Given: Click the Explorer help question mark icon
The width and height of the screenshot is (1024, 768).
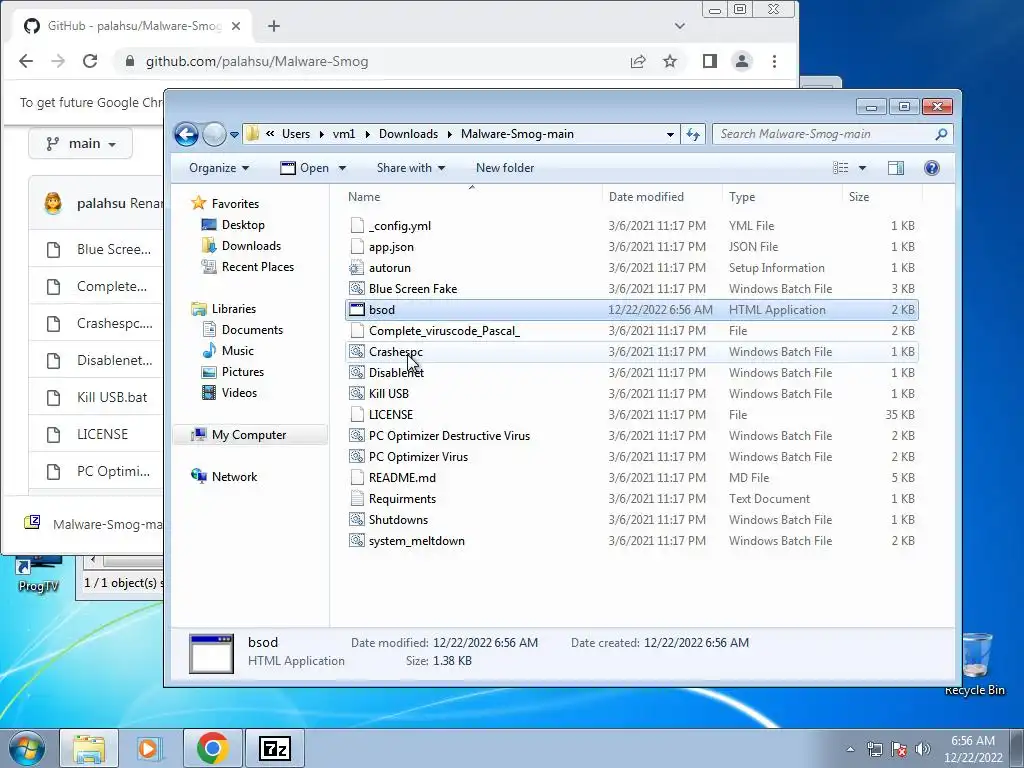Looking at the screenshot, I should (932, 168).
